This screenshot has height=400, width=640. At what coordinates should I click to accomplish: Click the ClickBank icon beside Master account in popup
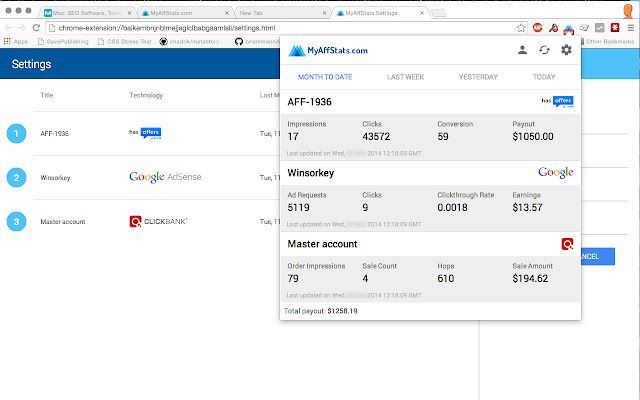click(x=567, y=244)
